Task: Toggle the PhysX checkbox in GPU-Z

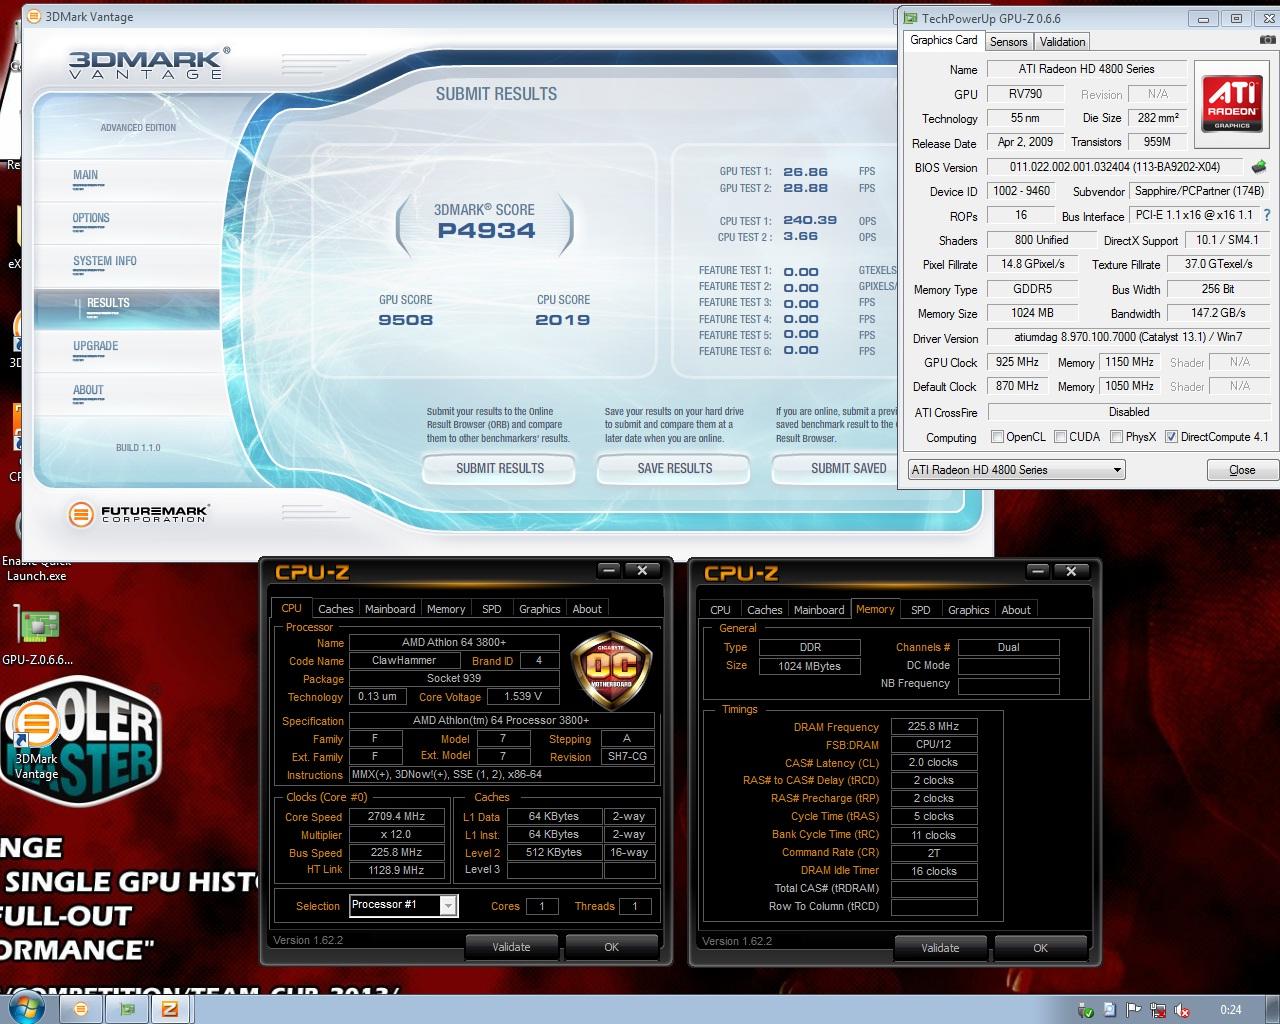Action: (x=1116, y=437)
